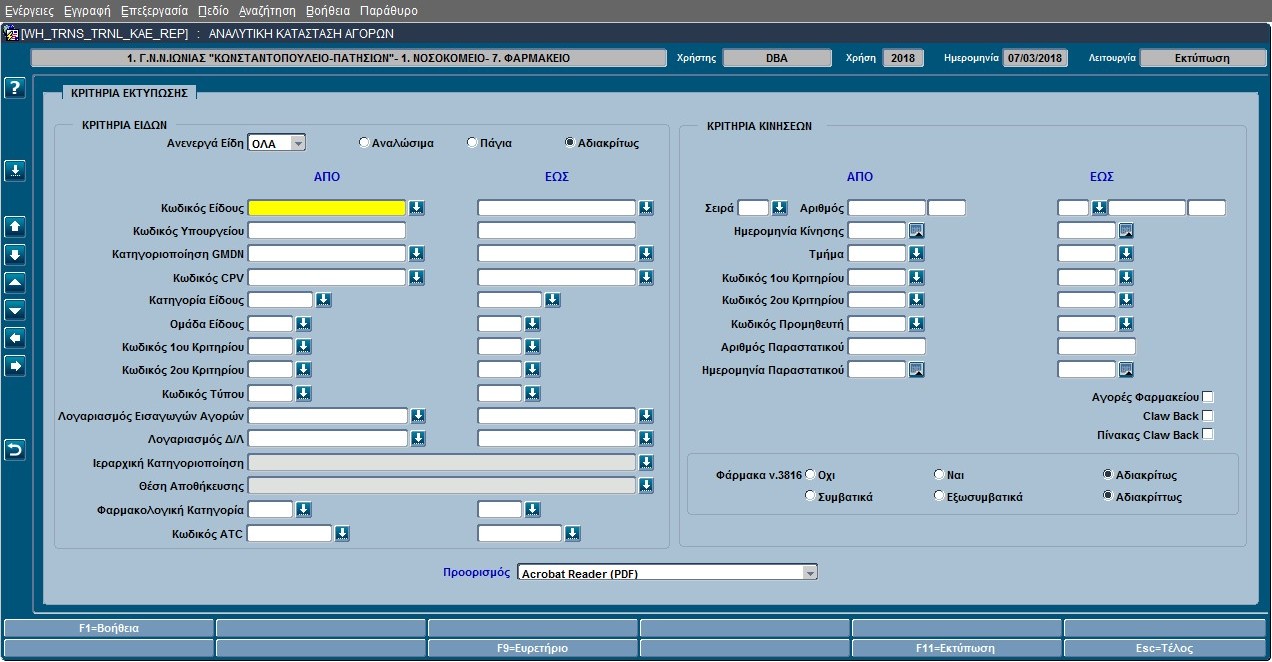Screen dimensions: 1272x662
Task: Expand value list for Τμήμα ΕΩΣ
Action: click(x=1126, y=254)
